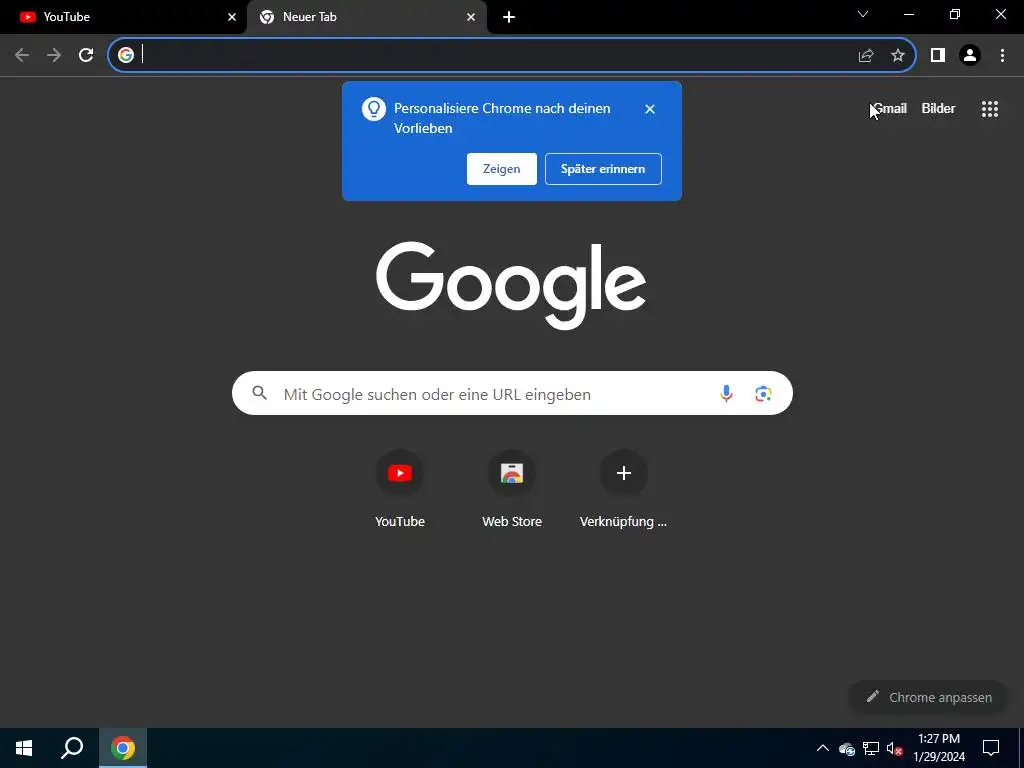
Task: Click Chrome anpassen button
Action: [x=928, y=697]
